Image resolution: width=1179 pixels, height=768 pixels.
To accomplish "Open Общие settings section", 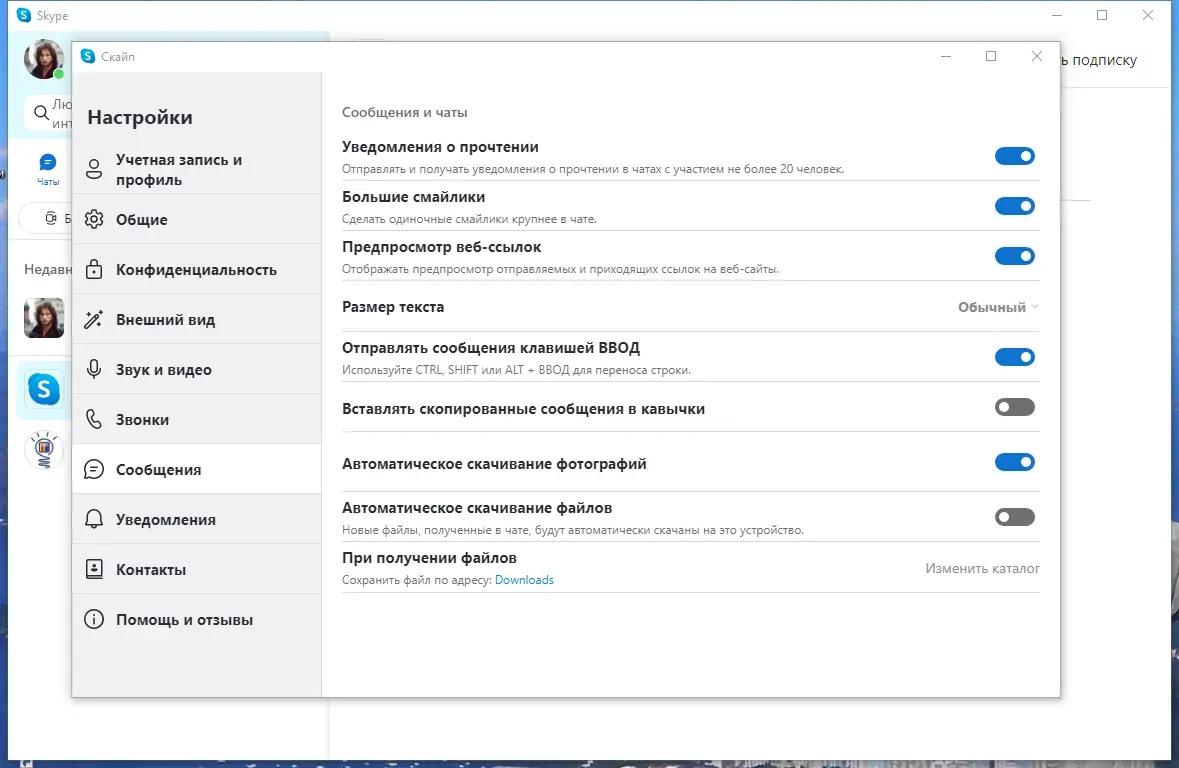I will (x=197, y=219).
